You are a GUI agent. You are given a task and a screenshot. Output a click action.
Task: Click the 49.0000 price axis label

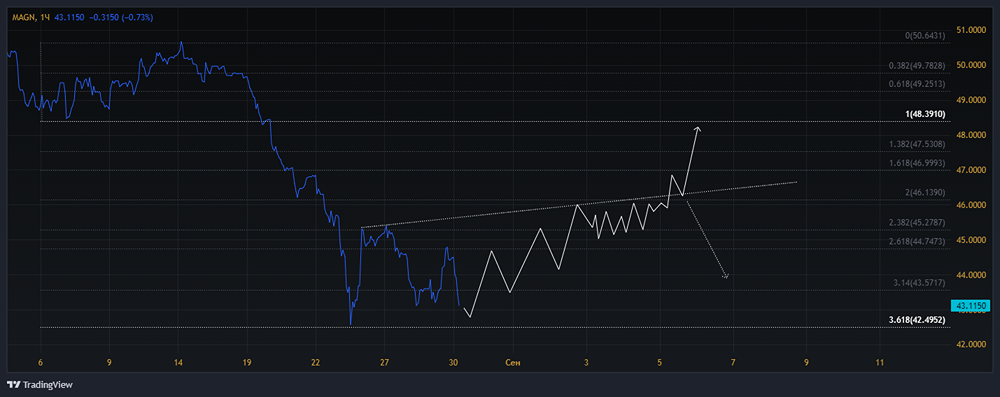click(971, 100)
